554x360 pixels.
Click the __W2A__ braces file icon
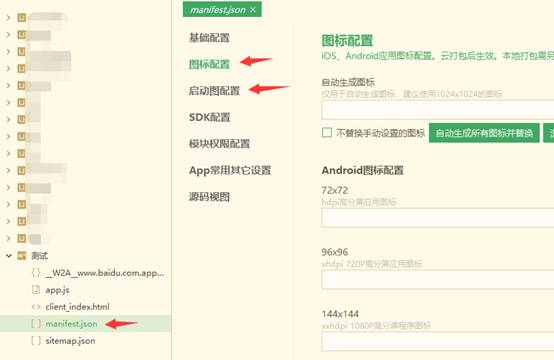click(36, 273)
